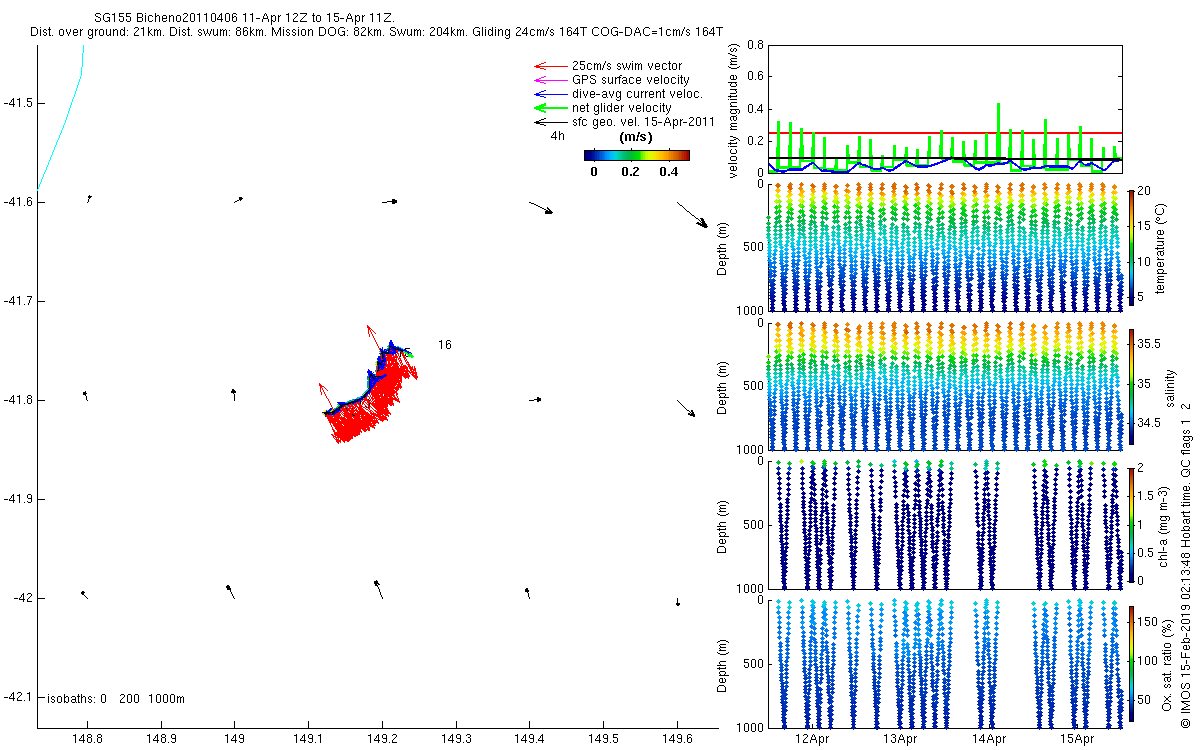Click the red swim vector legend arrow
This screenshot has height=750, width=1200.
(x=549, y=65)
